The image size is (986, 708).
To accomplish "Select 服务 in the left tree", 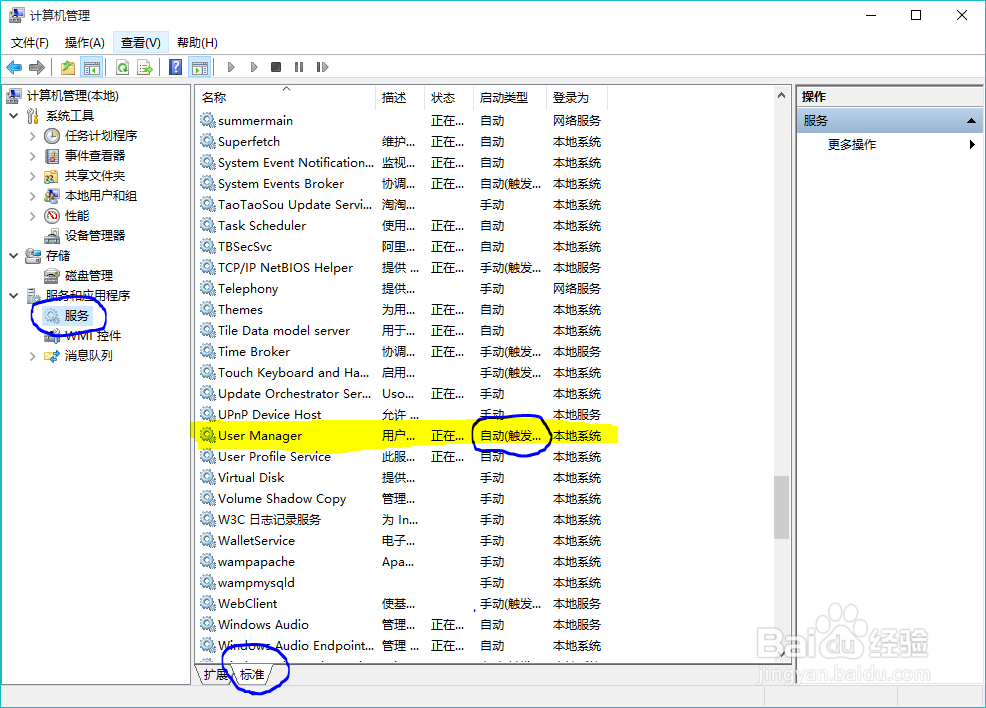I will (76, 315).
